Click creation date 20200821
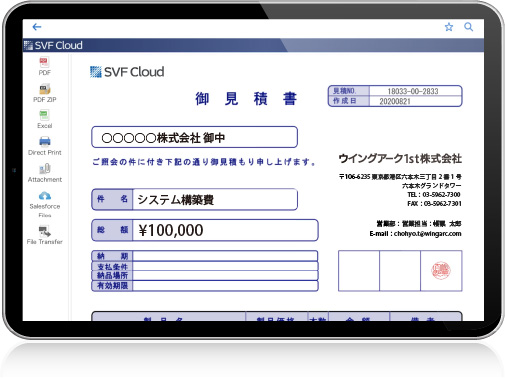Screen dimensions: 505x378 click(395, 101)
